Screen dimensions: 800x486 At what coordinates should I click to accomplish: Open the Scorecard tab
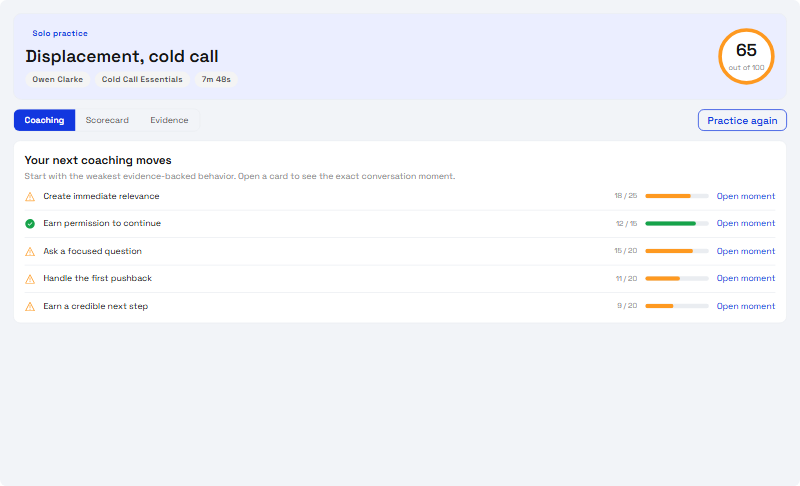click(107, 120)
